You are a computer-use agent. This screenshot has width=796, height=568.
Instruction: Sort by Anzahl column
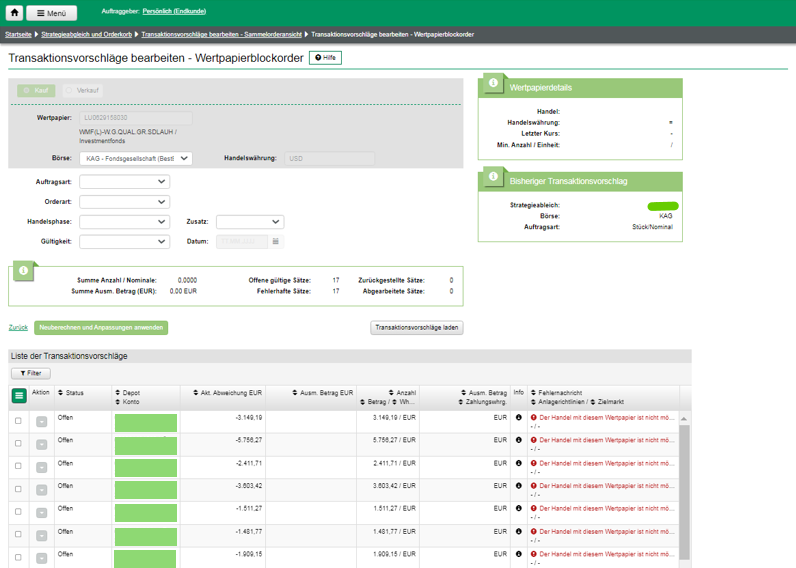402,393
